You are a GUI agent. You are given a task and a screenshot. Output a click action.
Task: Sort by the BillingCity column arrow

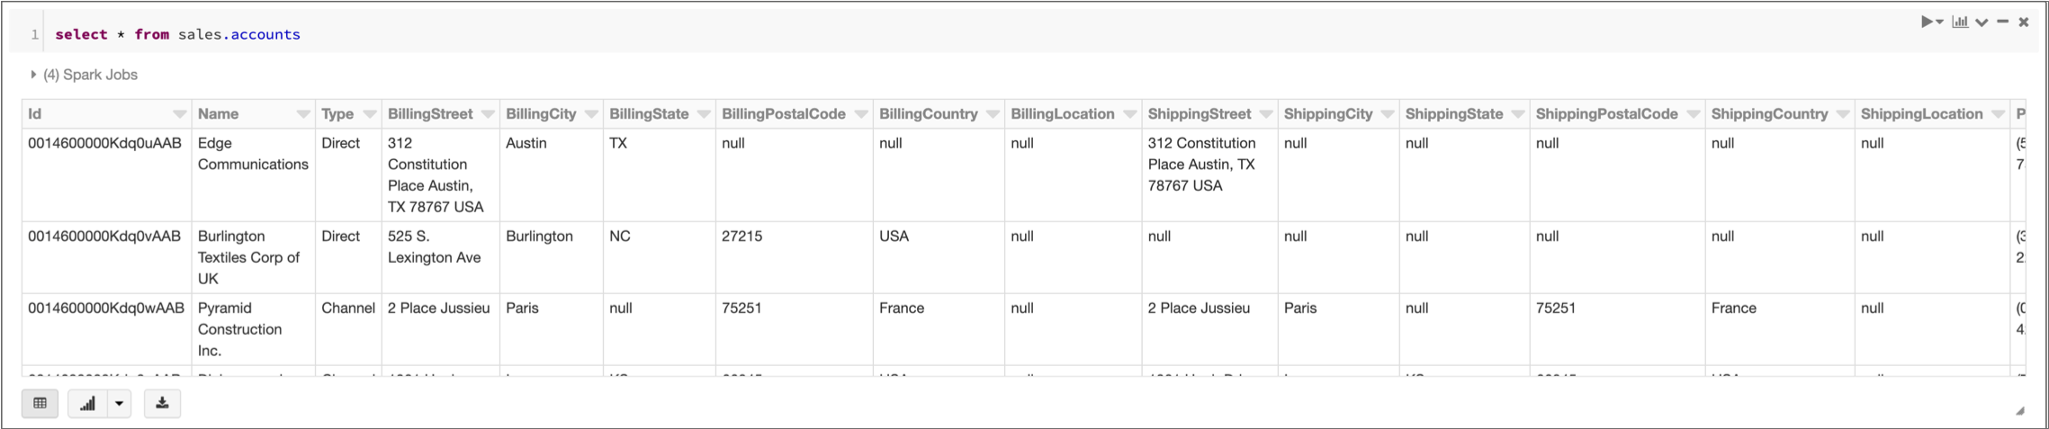coord(591,114)
